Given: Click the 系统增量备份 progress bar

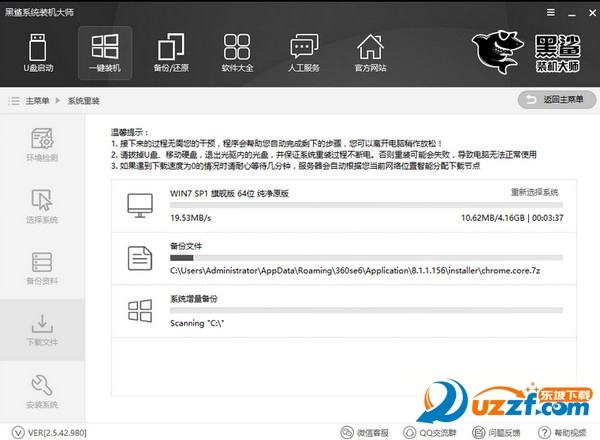Looking at the screenshot, I should [x=367, y=310].
